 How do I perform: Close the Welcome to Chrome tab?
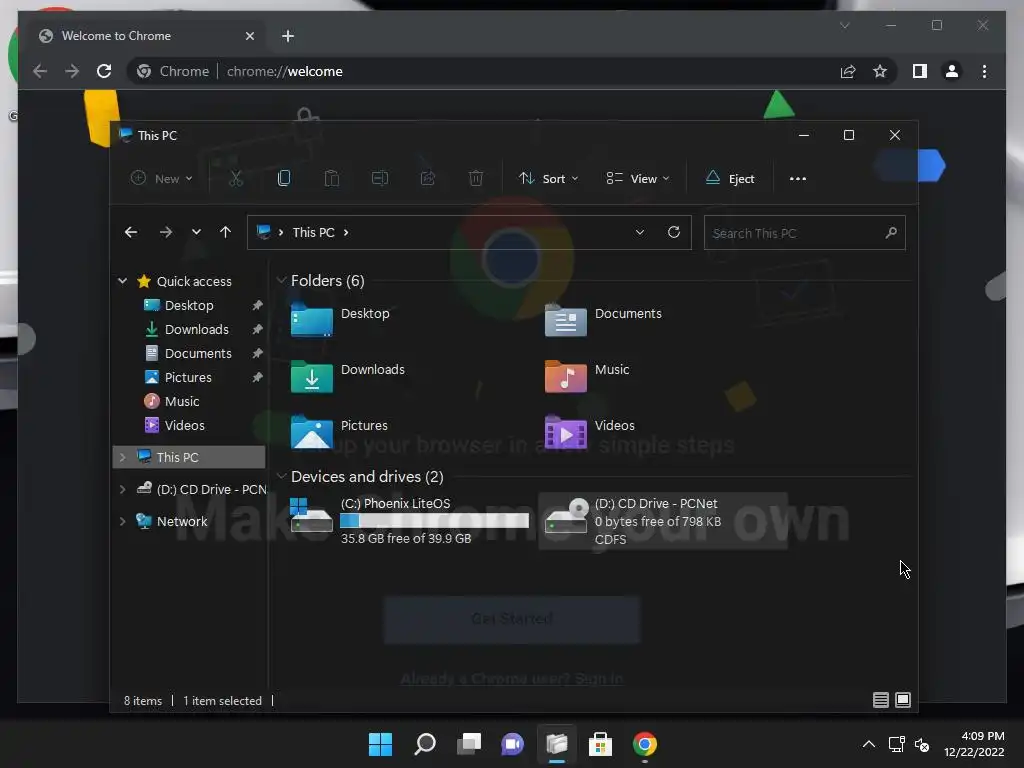coord(249,36)
